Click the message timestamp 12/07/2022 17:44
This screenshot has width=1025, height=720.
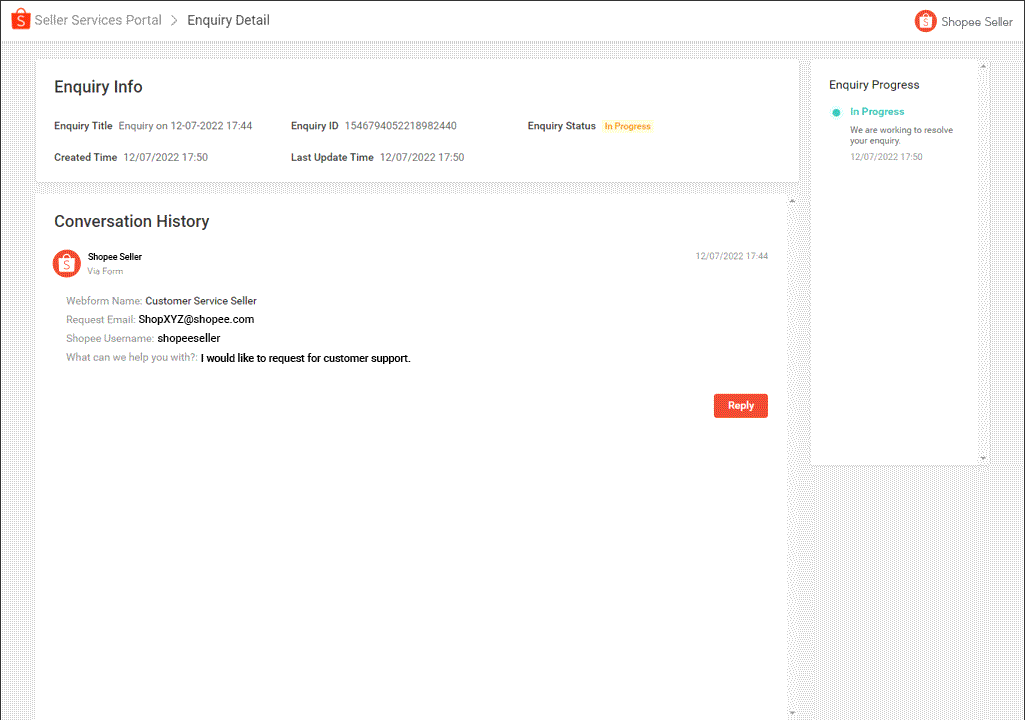pos(731,256)
